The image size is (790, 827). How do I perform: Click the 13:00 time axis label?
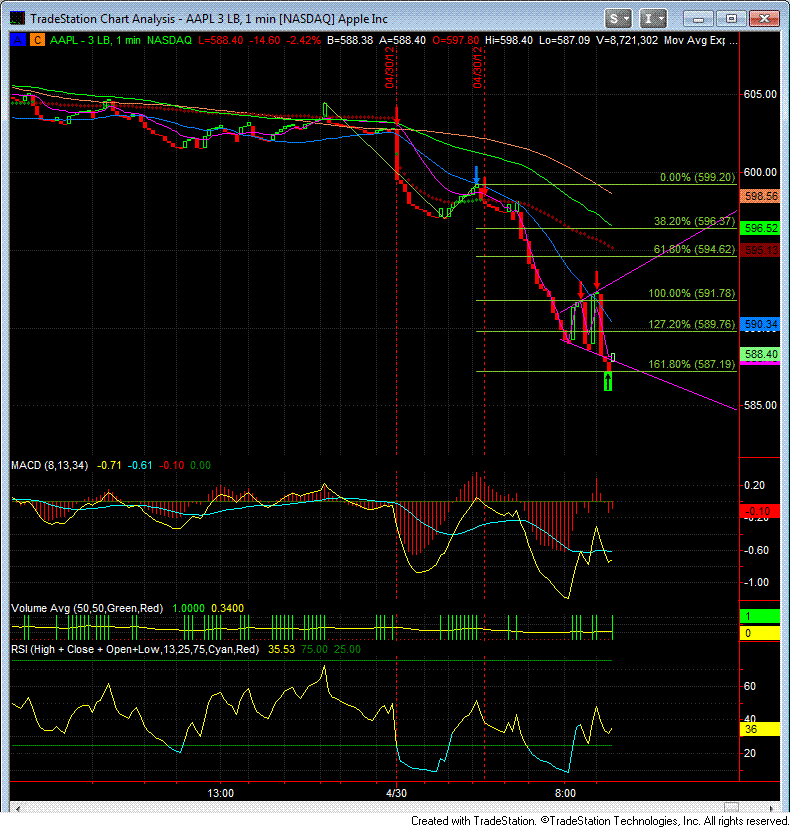pos(220,793)
